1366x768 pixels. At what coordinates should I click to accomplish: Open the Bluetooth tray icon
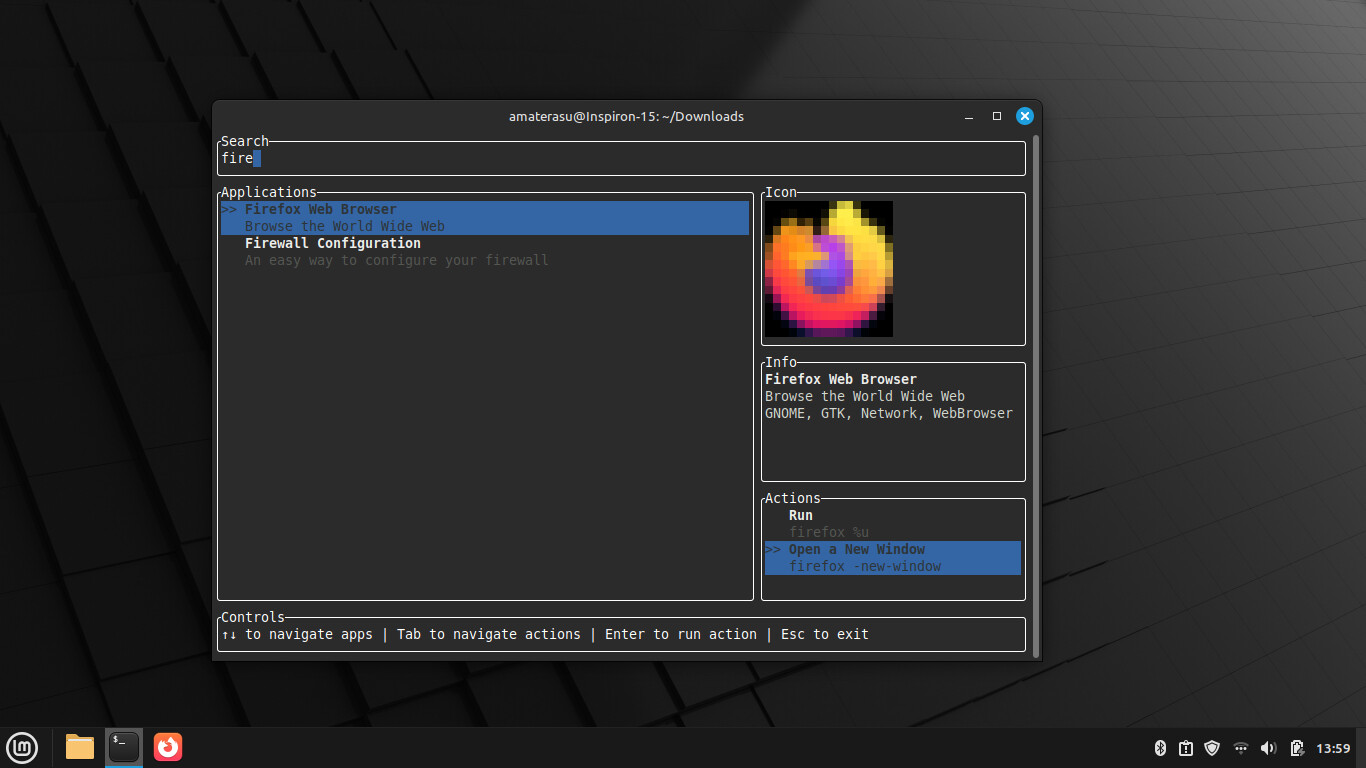point(1161,748)
